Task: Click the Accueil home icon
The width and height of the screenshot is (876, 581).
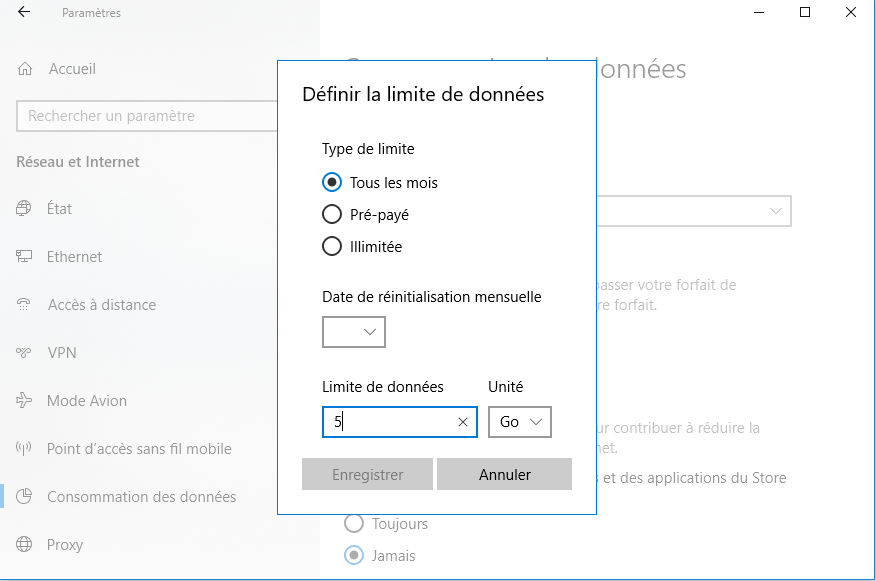Action: click(x=25, y=69)
